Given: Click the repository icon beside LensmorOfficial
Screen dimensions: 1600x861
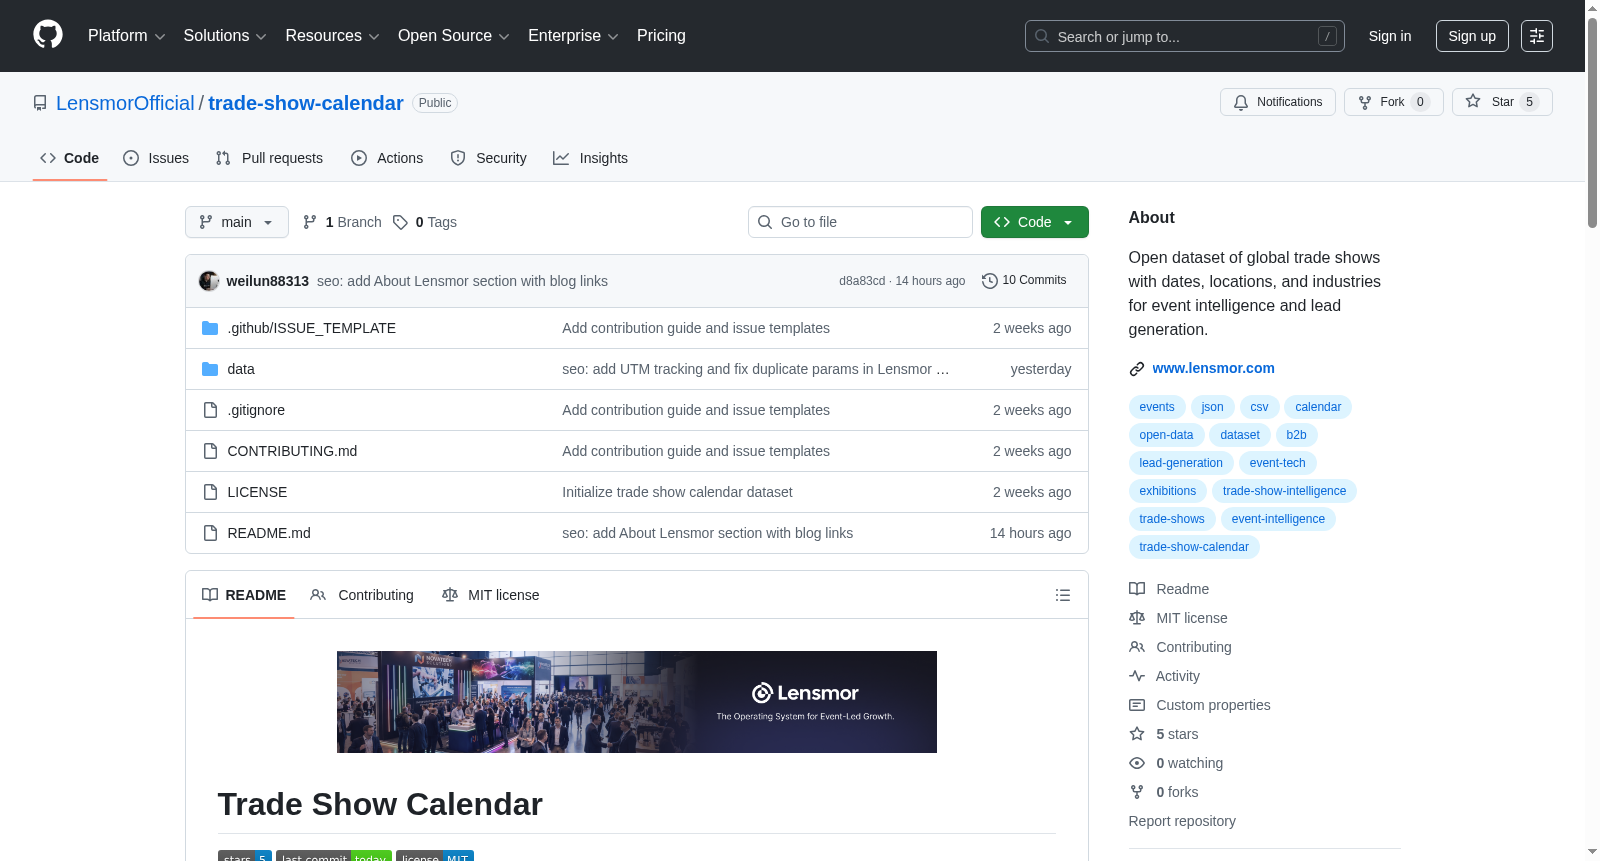Looking at the screenshot, I should pos(40,103).
